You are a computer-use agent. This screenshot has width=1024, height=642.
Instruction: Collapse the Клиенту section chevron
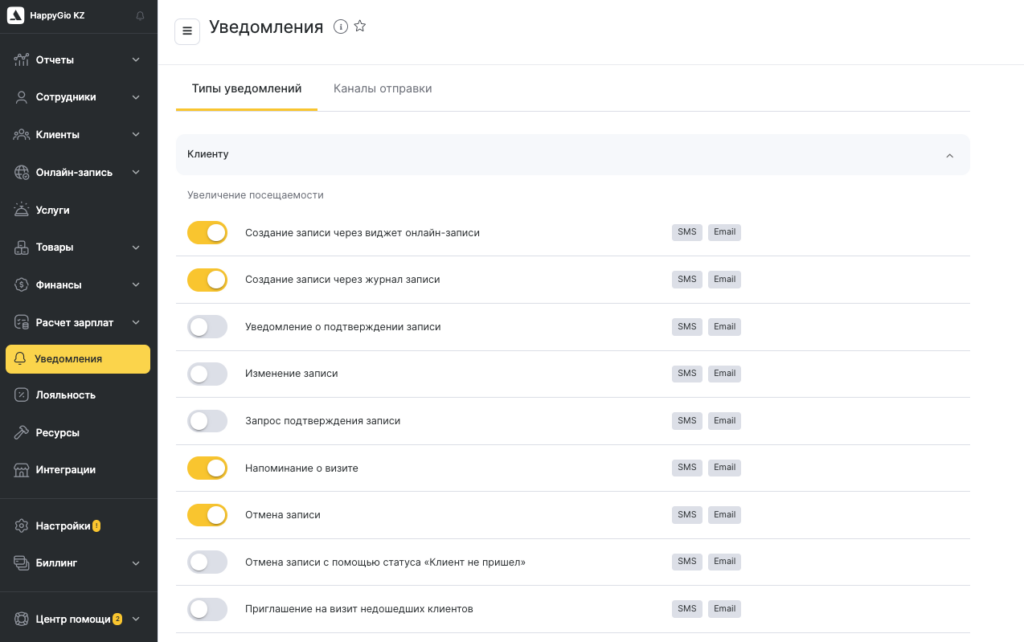(950, 155)
